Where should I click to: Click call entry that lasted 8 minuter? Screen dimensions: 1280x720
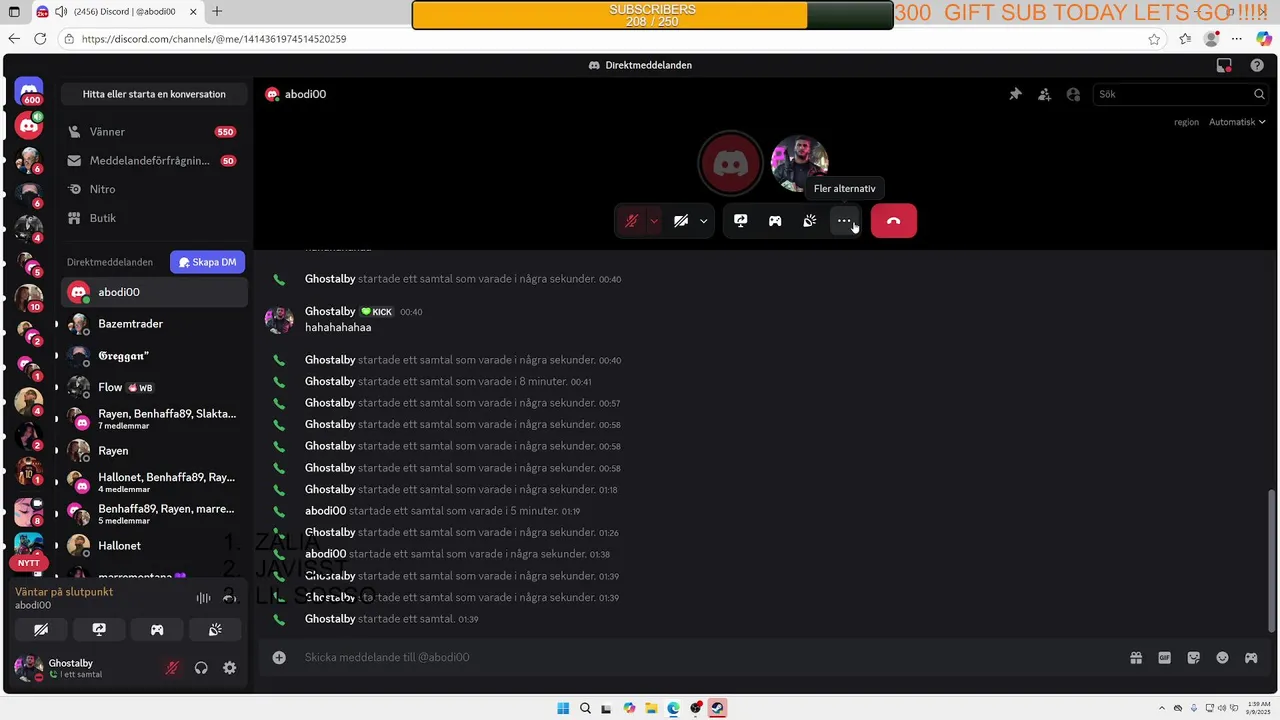point(449,382)
